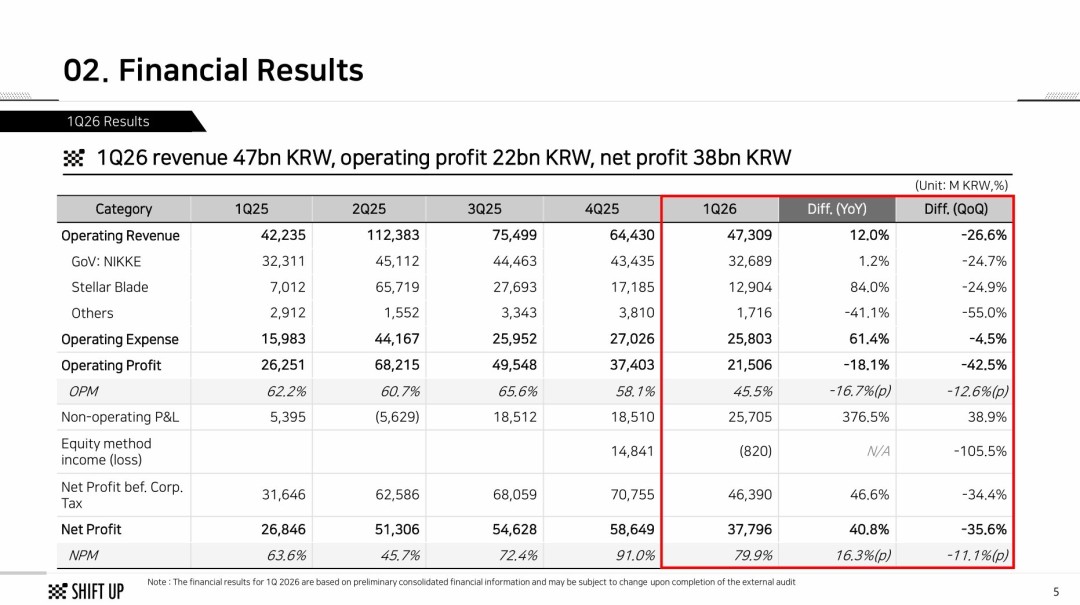Viewport: 1080px width, 605px height.
Task: Click the Category column header
Action: 123,209
